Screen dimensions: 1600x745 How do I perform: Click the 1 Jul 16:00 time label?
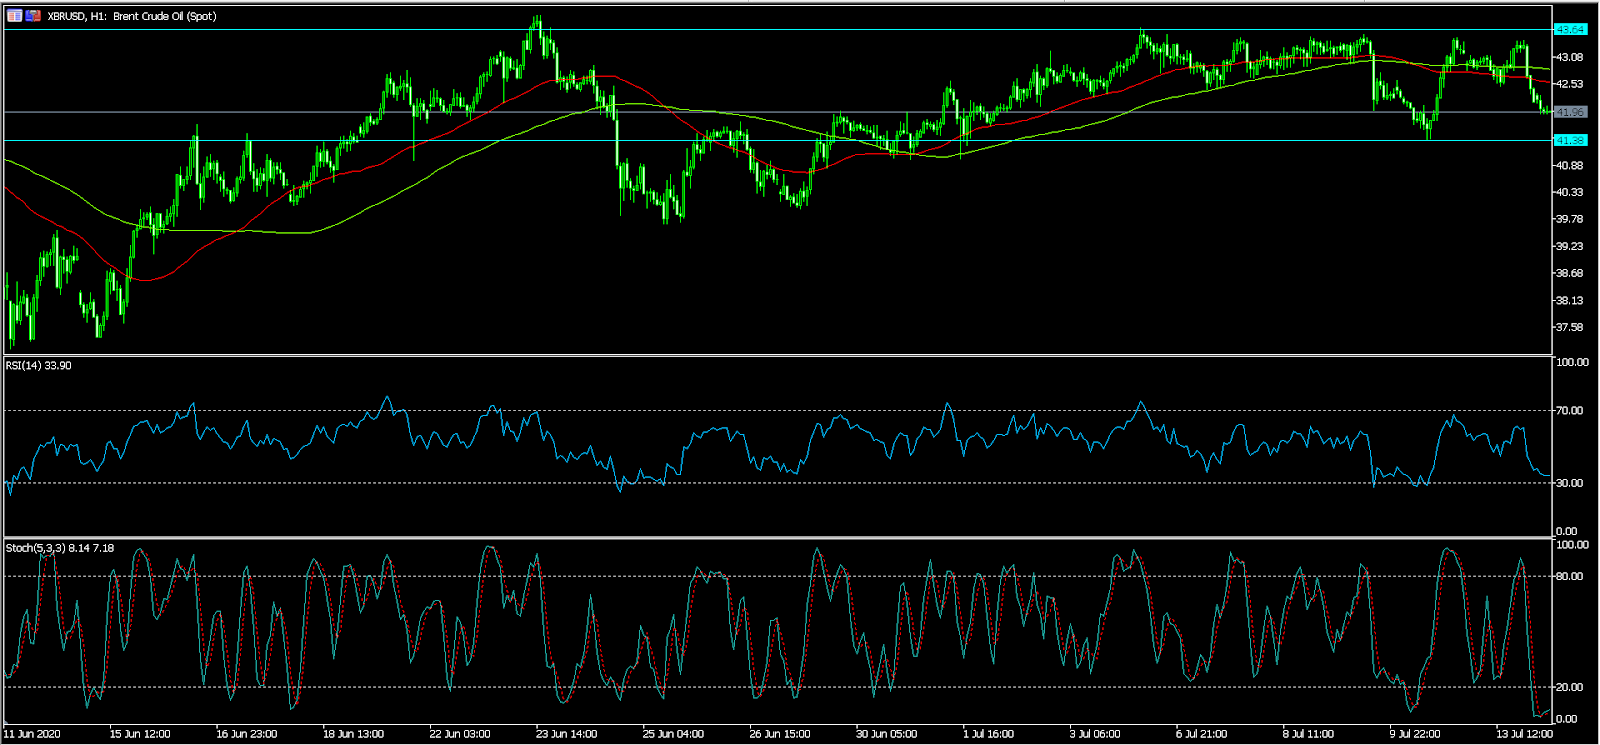[988, 734]
